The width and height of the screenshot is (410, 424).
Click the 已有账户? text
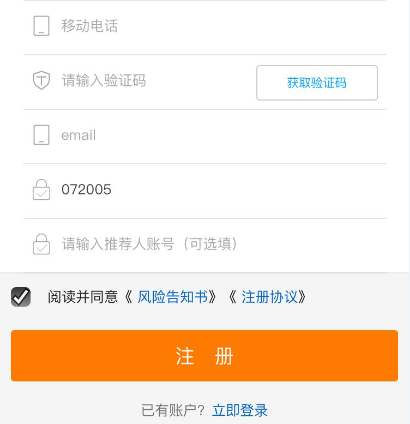tap(173, 410)
